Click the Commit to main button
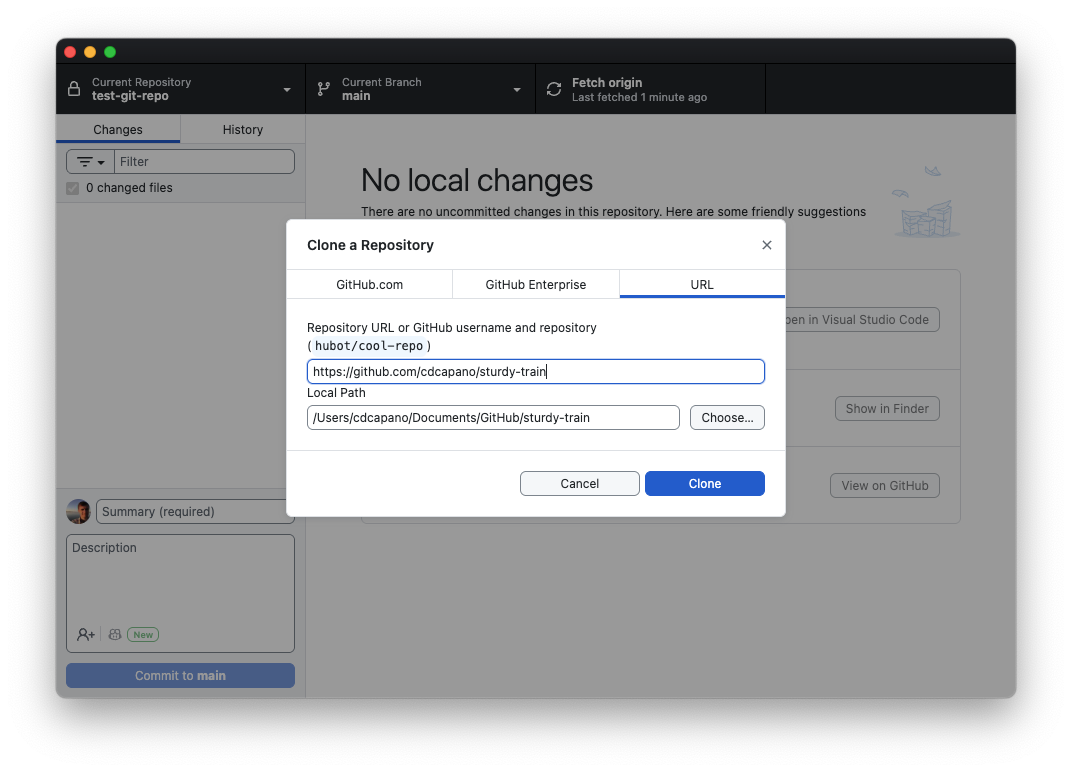1072x772 pixels. [180, 676]
